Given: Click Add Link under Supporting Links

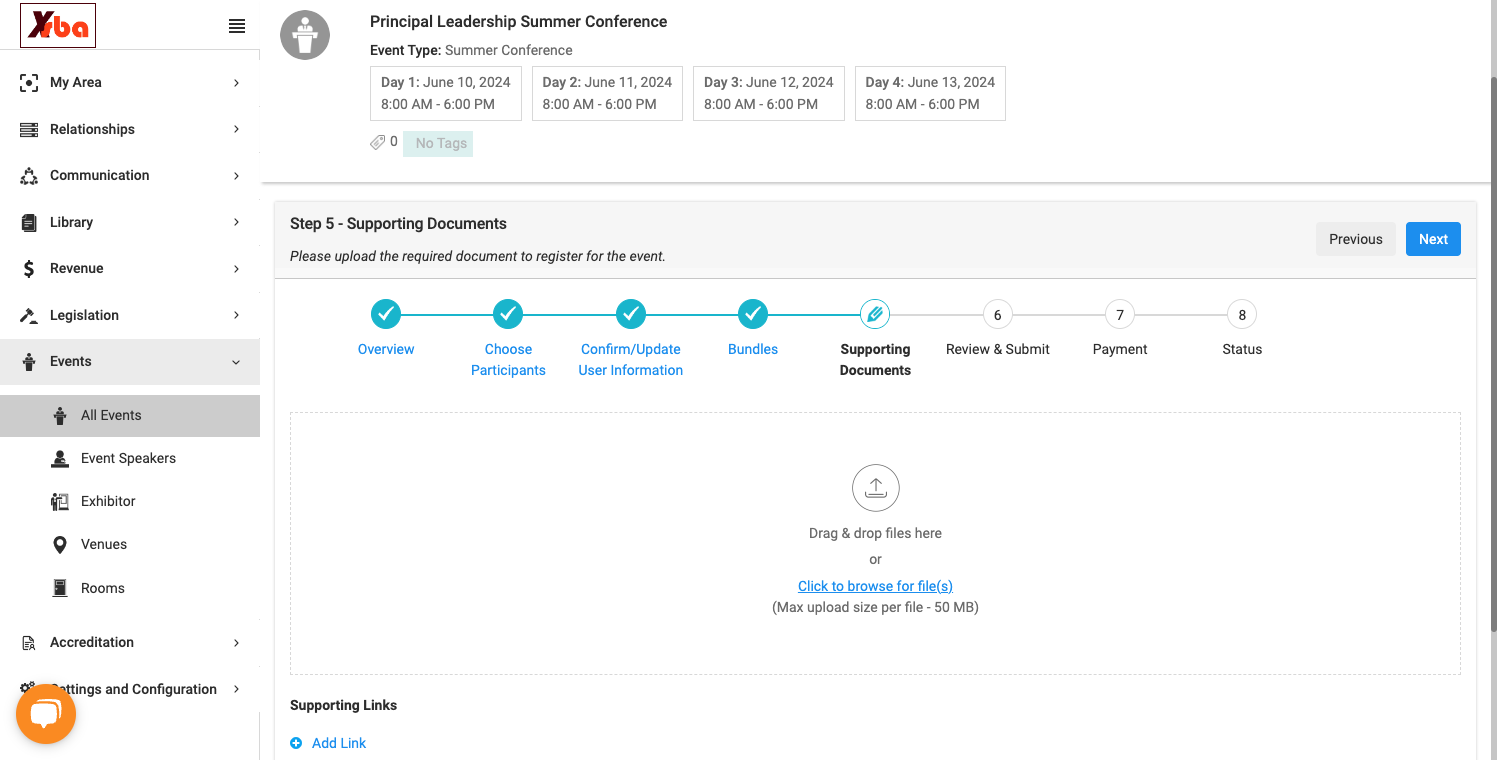Looking at the screenshot, I should pyautogui.click(x=328, y=743).
